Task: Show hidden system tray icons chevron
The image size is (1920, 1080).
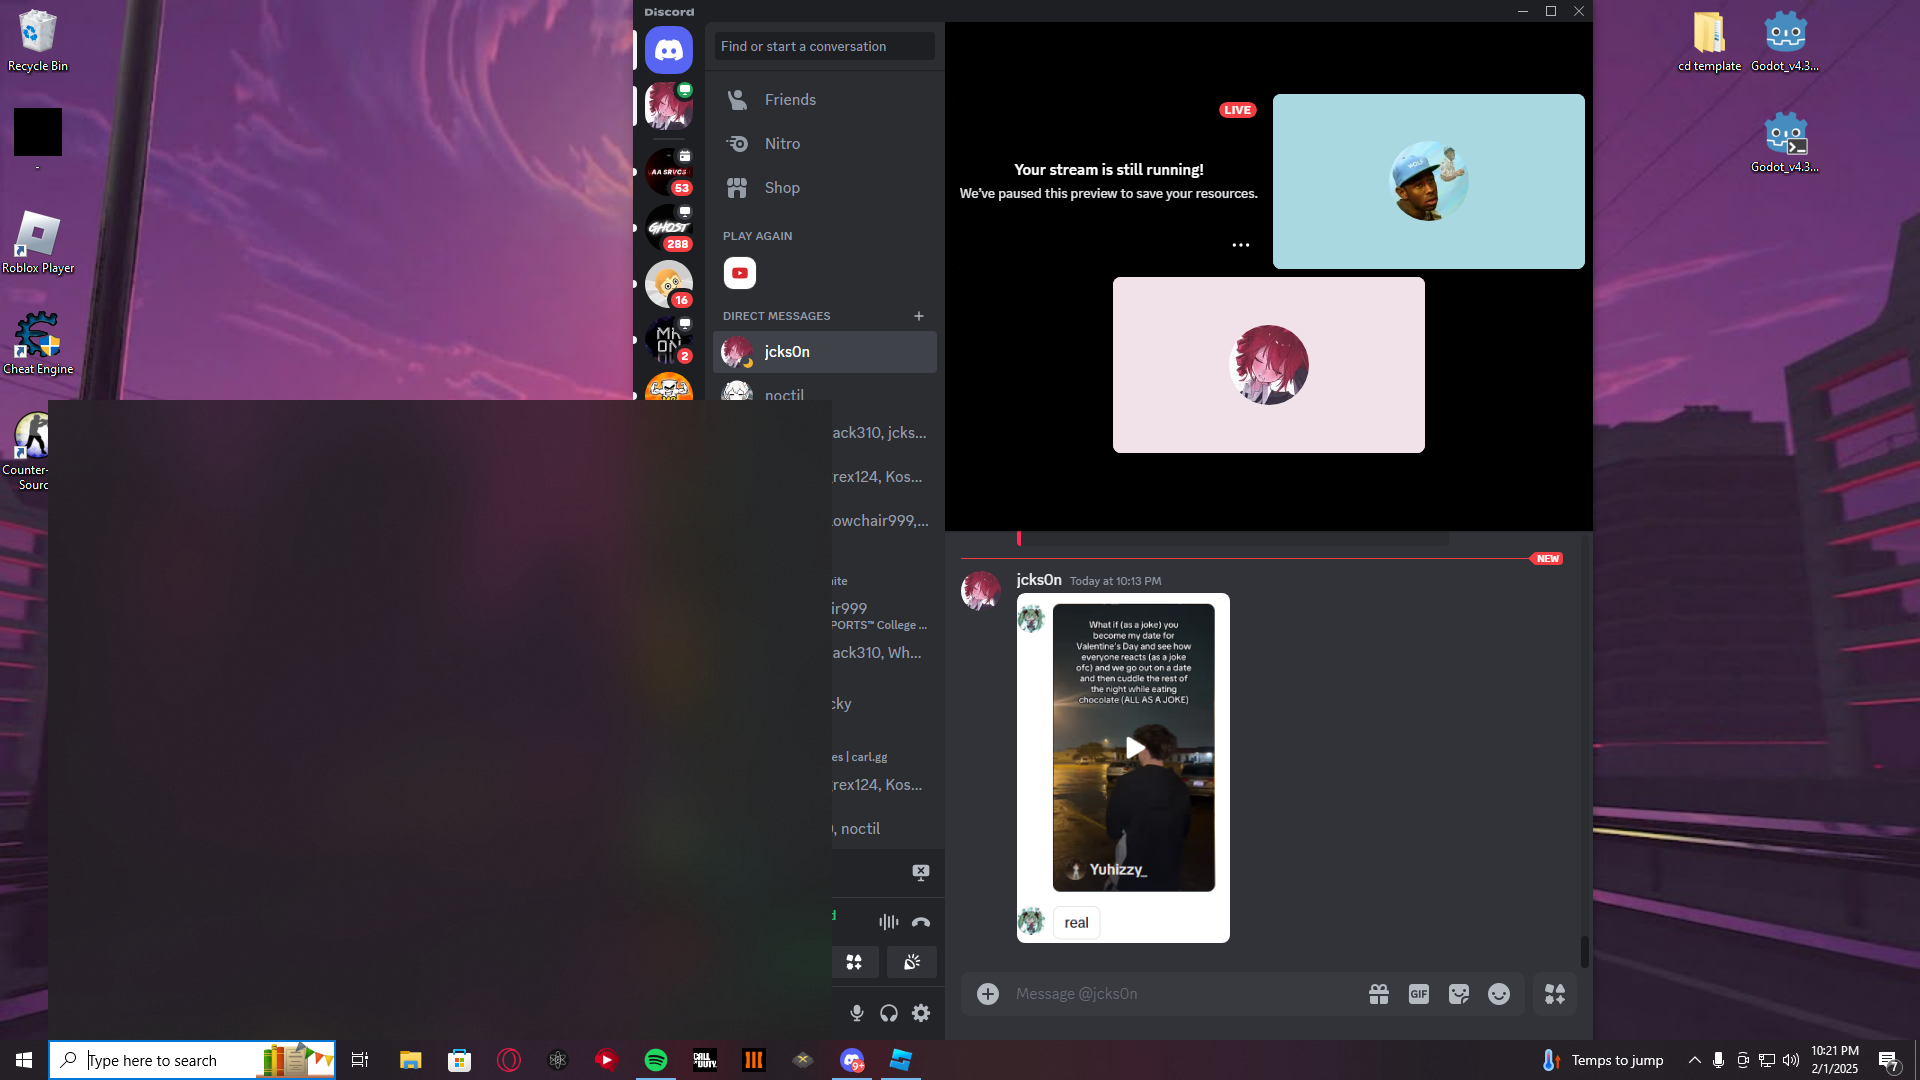Action: coord(1695,1060)
